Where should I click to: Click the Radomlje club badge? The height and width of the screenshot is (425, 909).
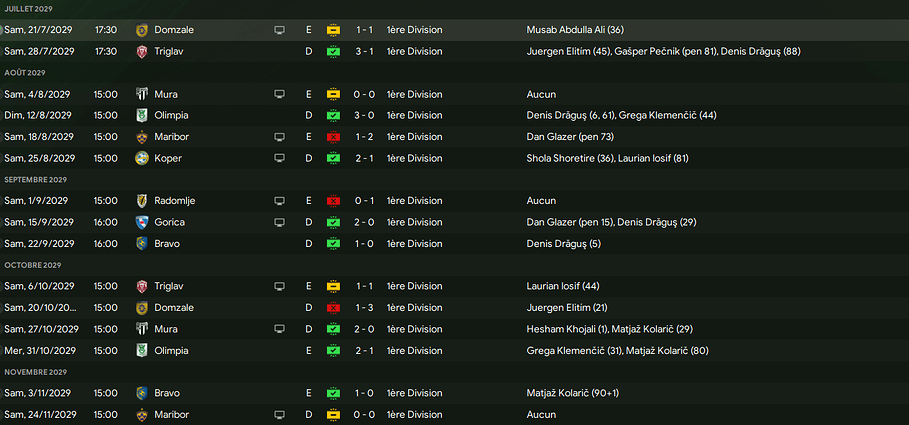(x=142, y=201)
